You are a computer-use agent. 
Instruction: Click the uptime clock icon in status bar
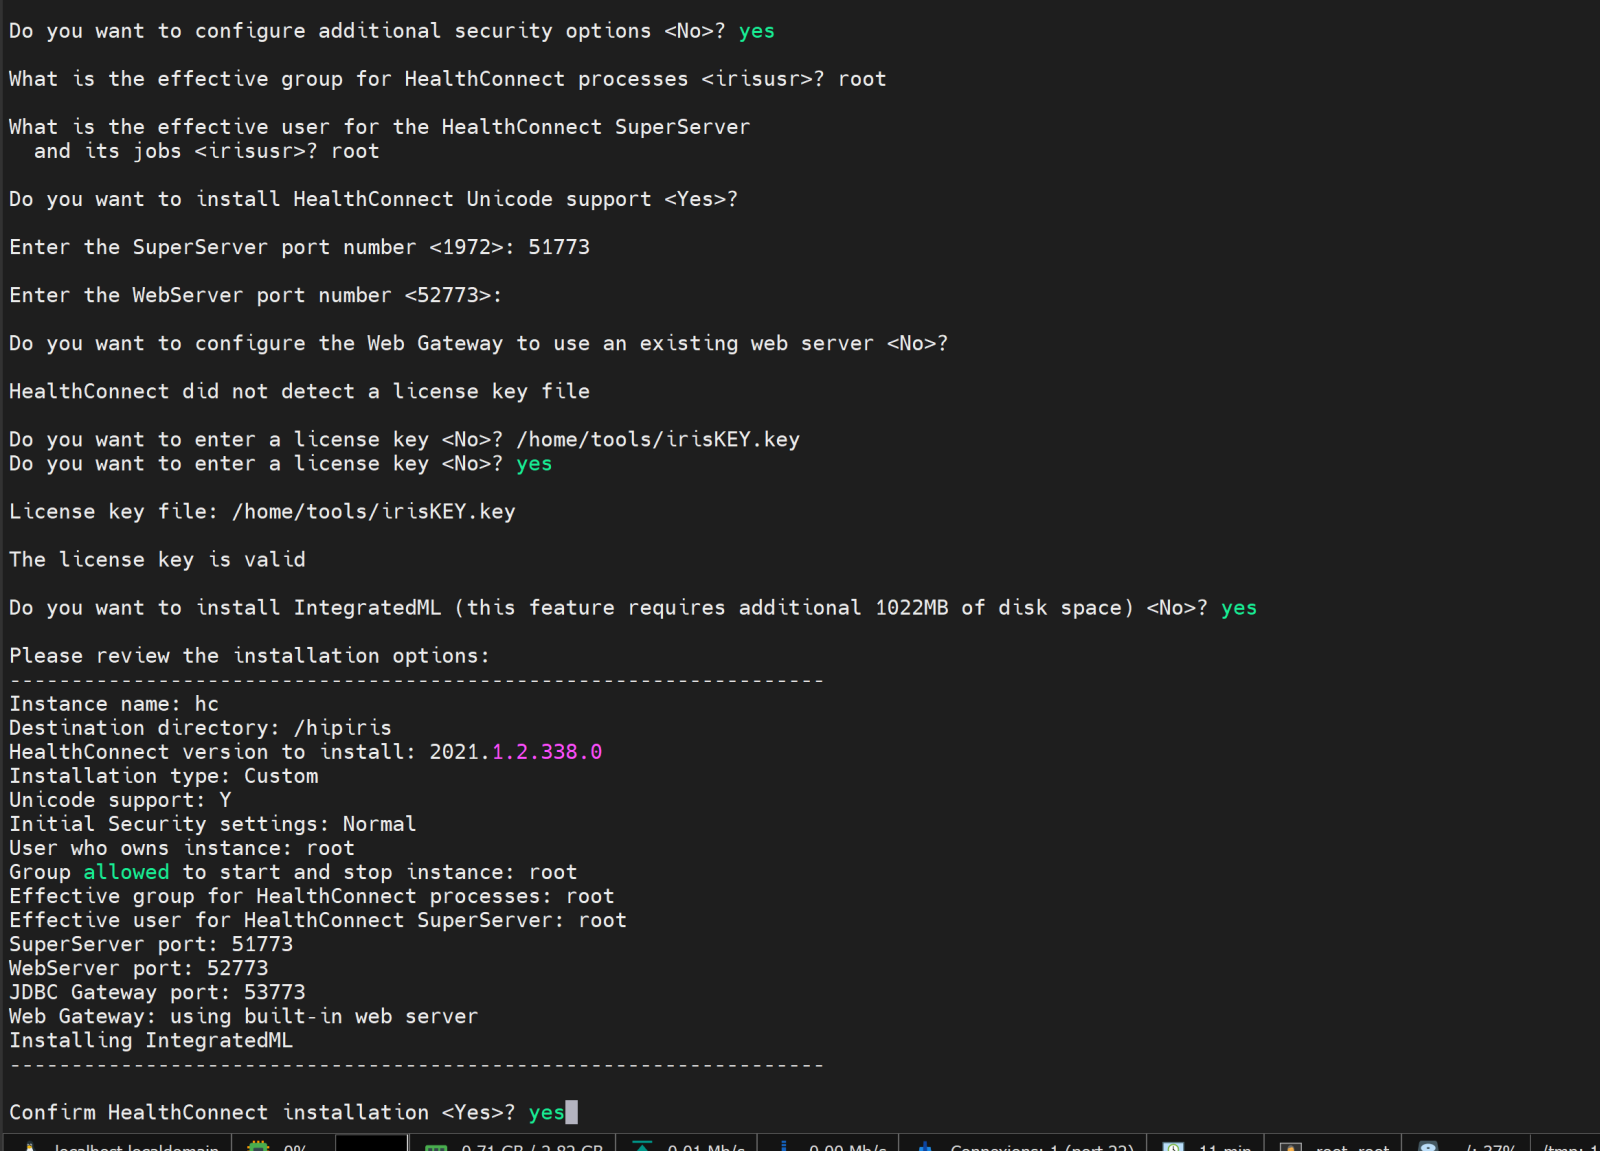[x=1173, y=1146]
